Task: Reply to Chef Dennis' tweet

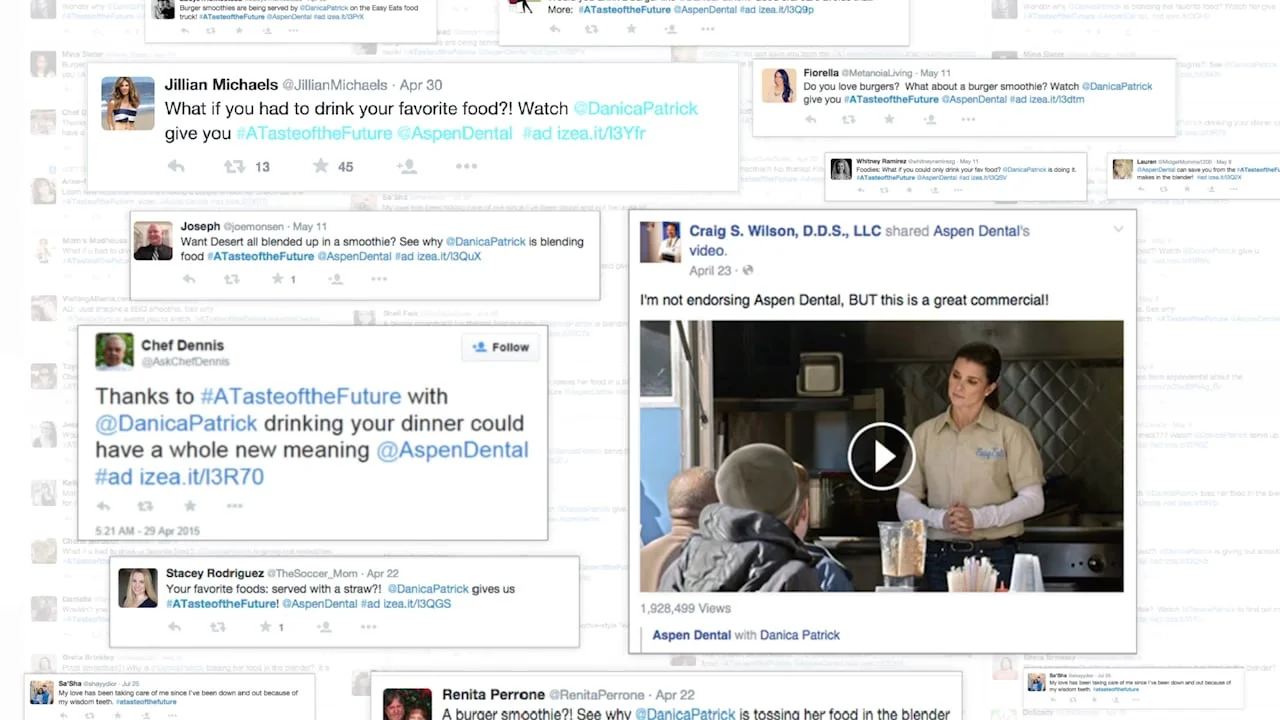Action: [x=103, y=506]
